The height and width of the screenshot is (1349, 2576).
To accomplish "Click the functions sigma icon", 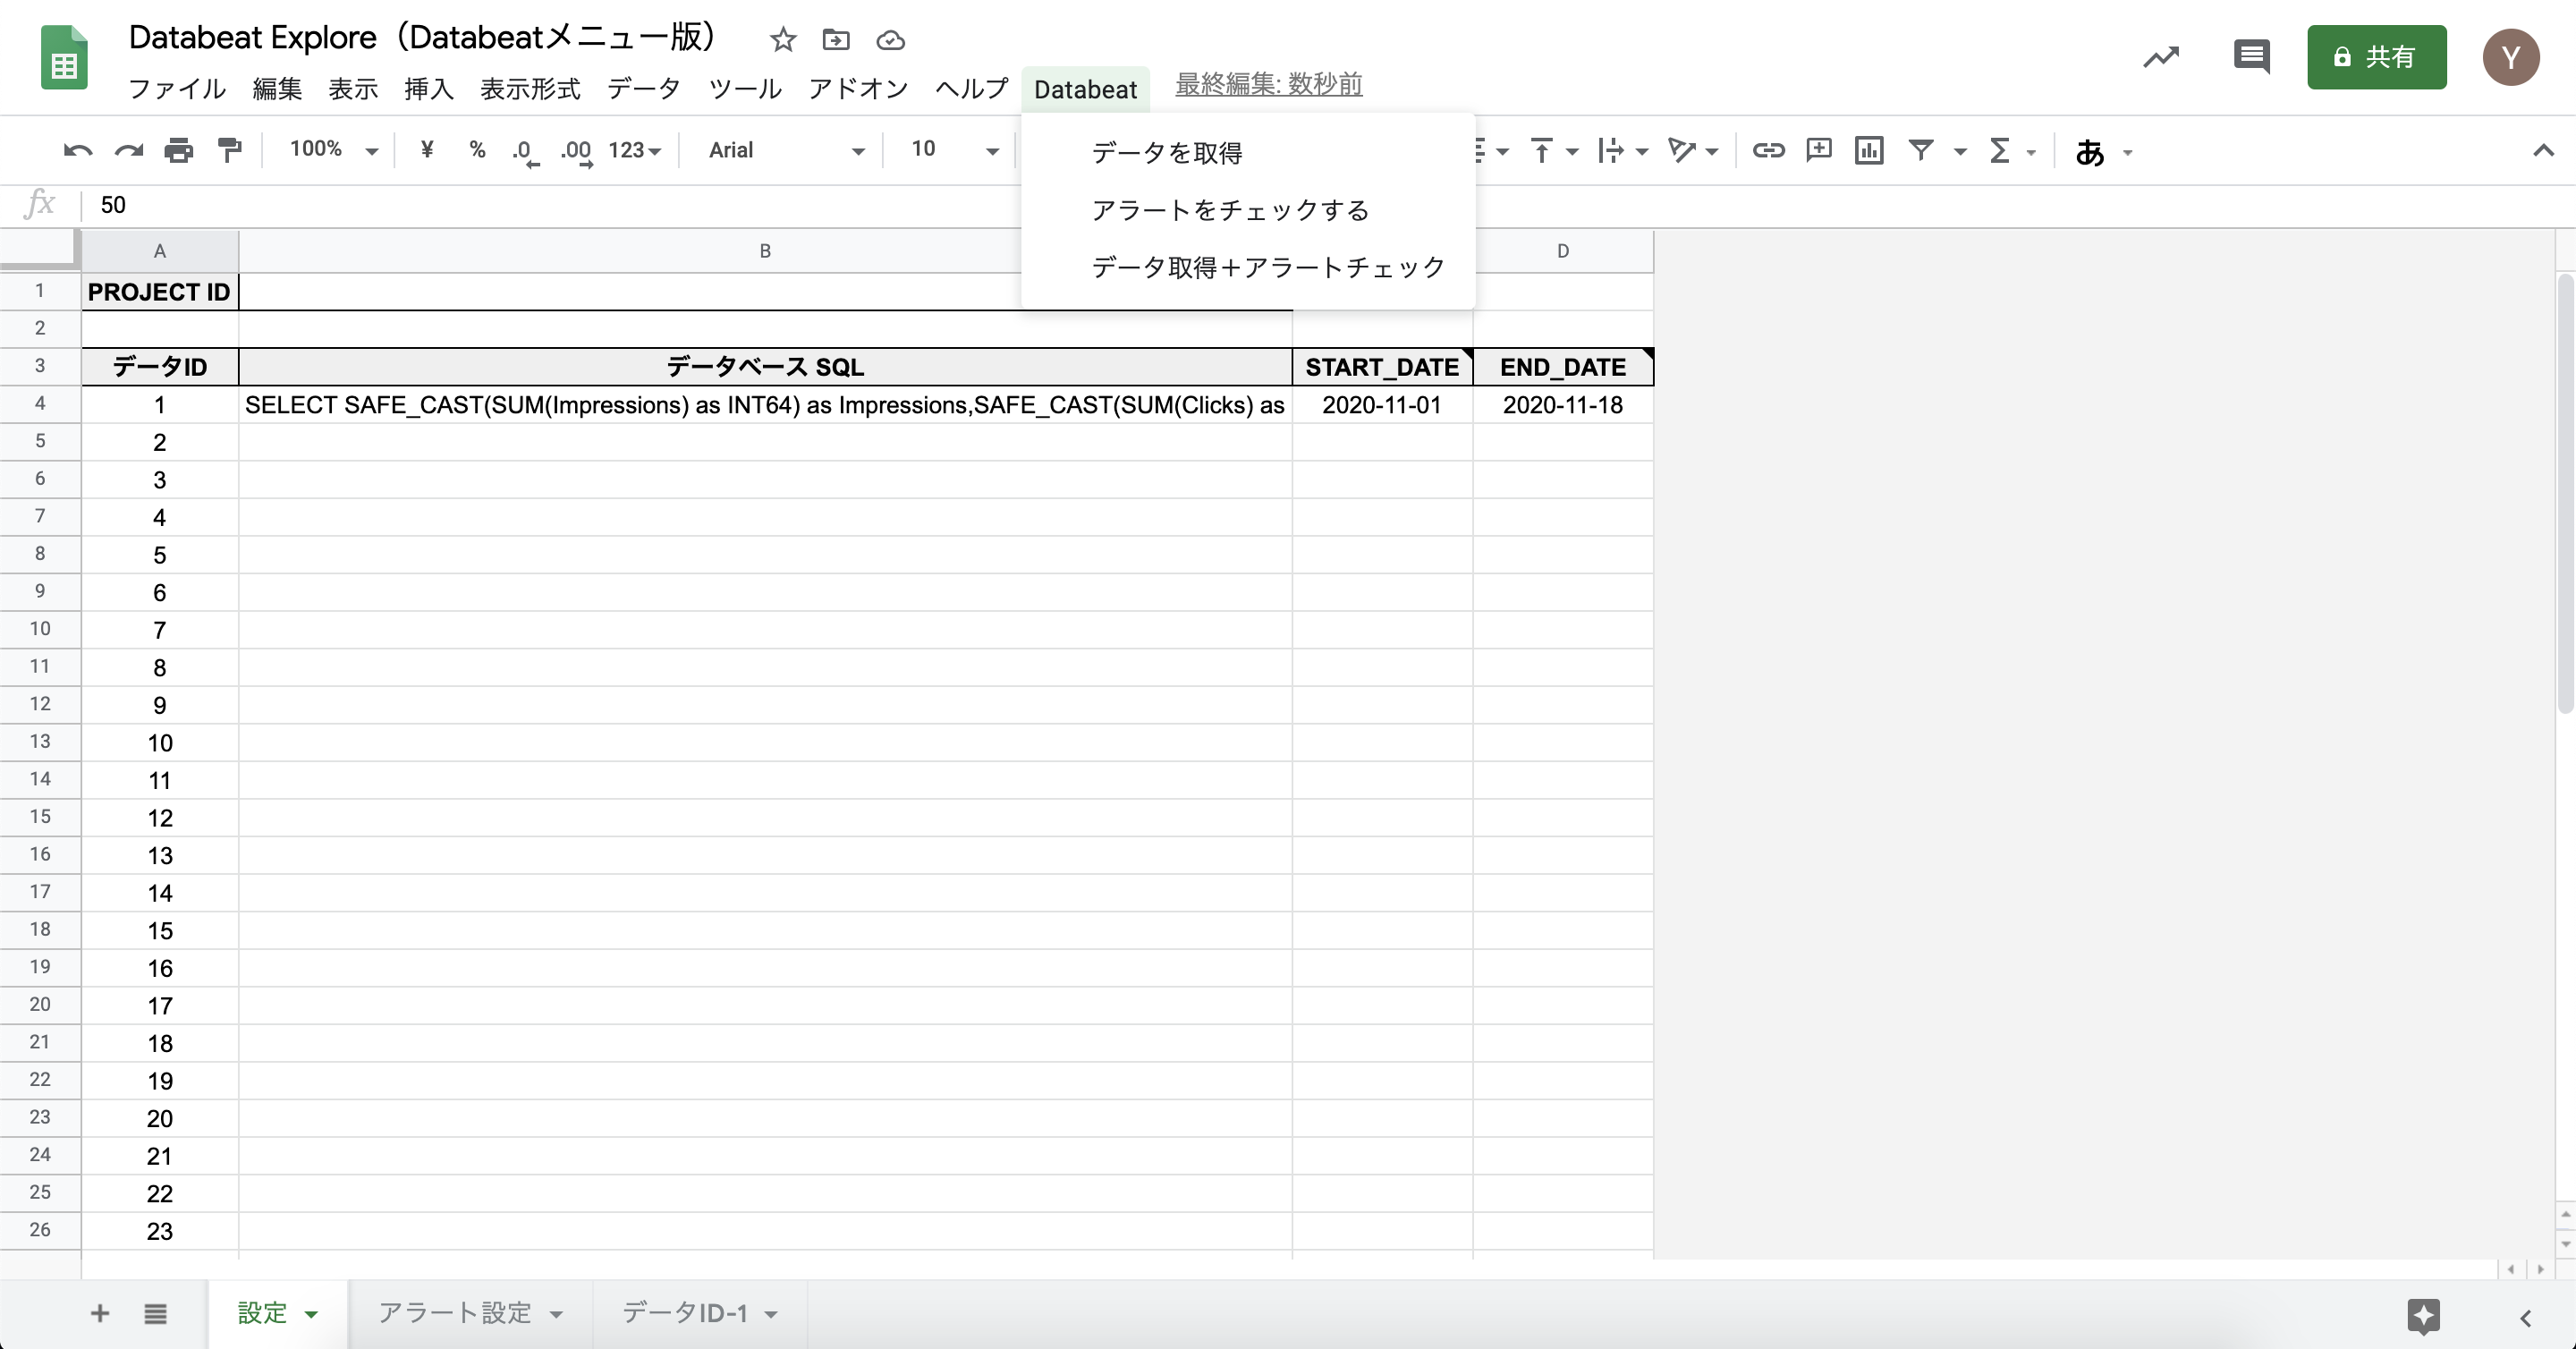I will point(1999,151).
